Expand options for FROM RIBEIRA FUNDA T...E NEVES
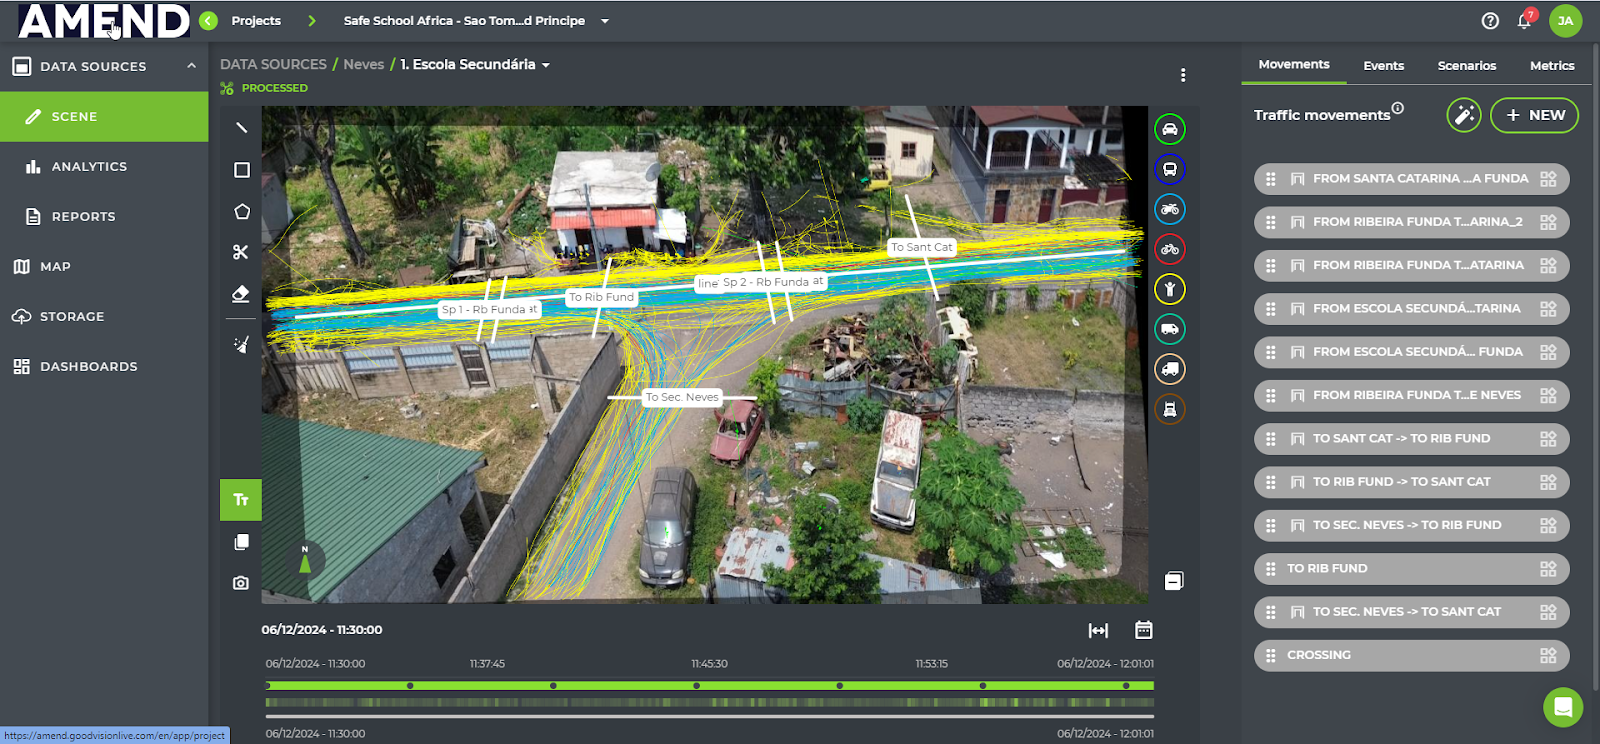Image resolution: width=1600 pixels, height=744 pixels. tap(1548, 396)
